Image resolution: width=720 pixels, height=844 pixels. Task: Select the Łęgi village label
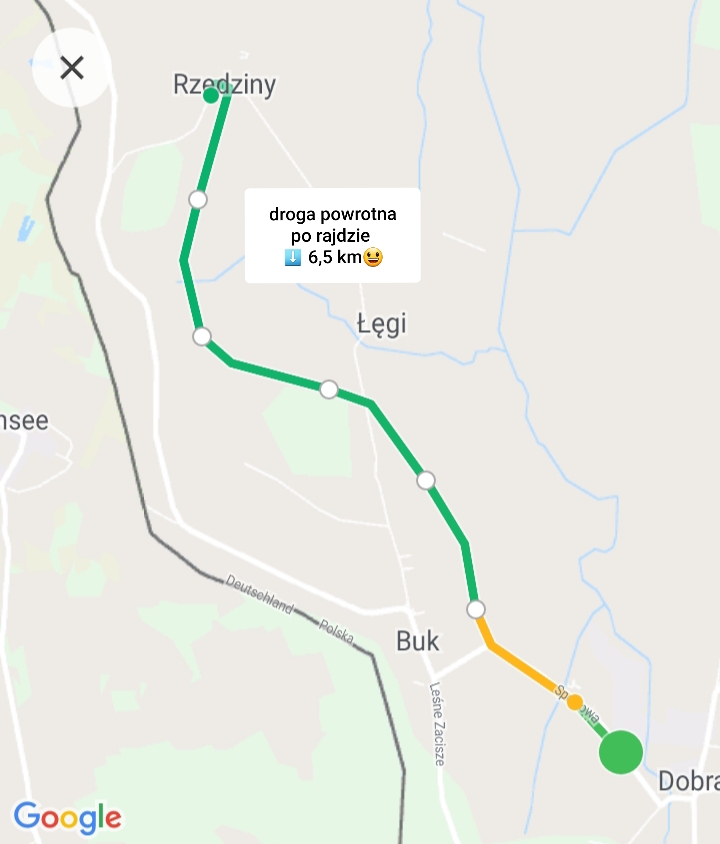tap(382, 324)
